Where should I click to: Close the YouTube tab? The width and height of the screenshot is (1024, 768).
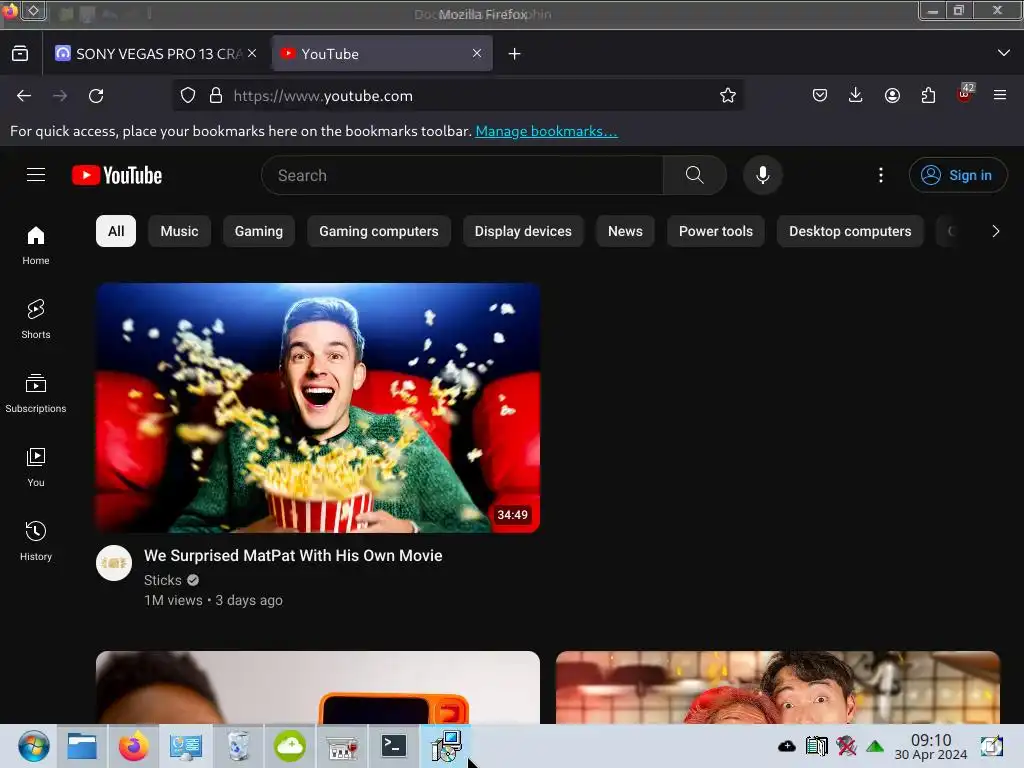tap(477, 54)
